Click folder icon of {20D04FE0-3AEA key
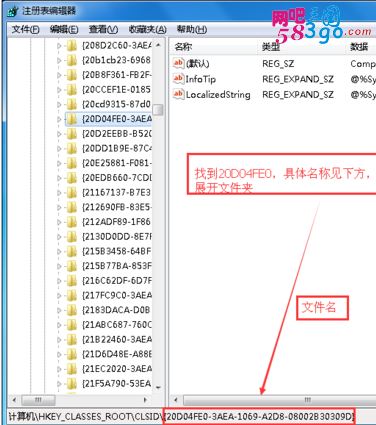 click(x=71, y=119)
